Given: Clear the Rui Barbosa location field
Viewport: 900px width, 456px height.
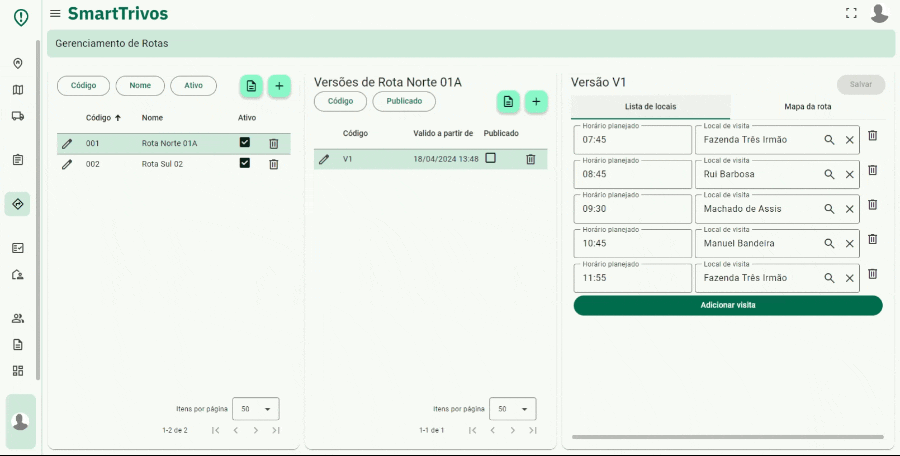Looking at the screenshot, I should 849,174.
